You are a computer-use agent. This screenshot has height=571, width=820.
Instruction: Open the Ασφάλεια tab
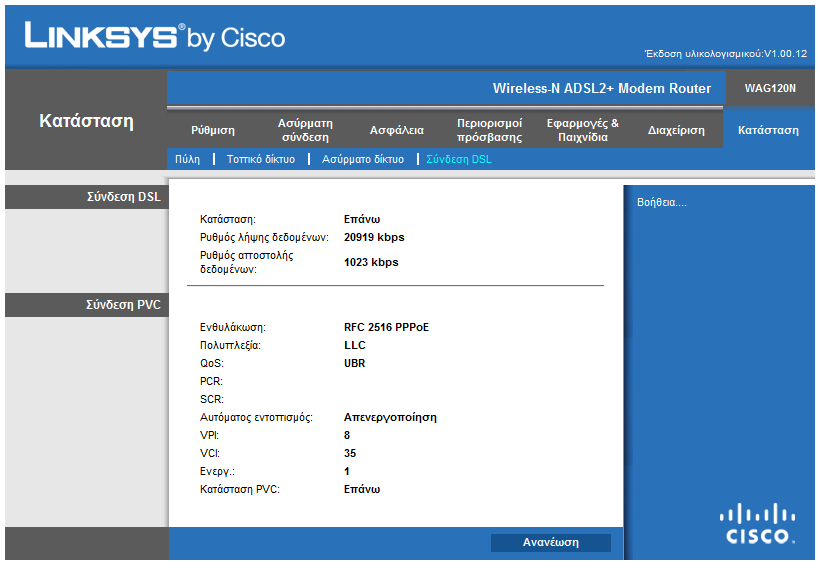[396, 130]
